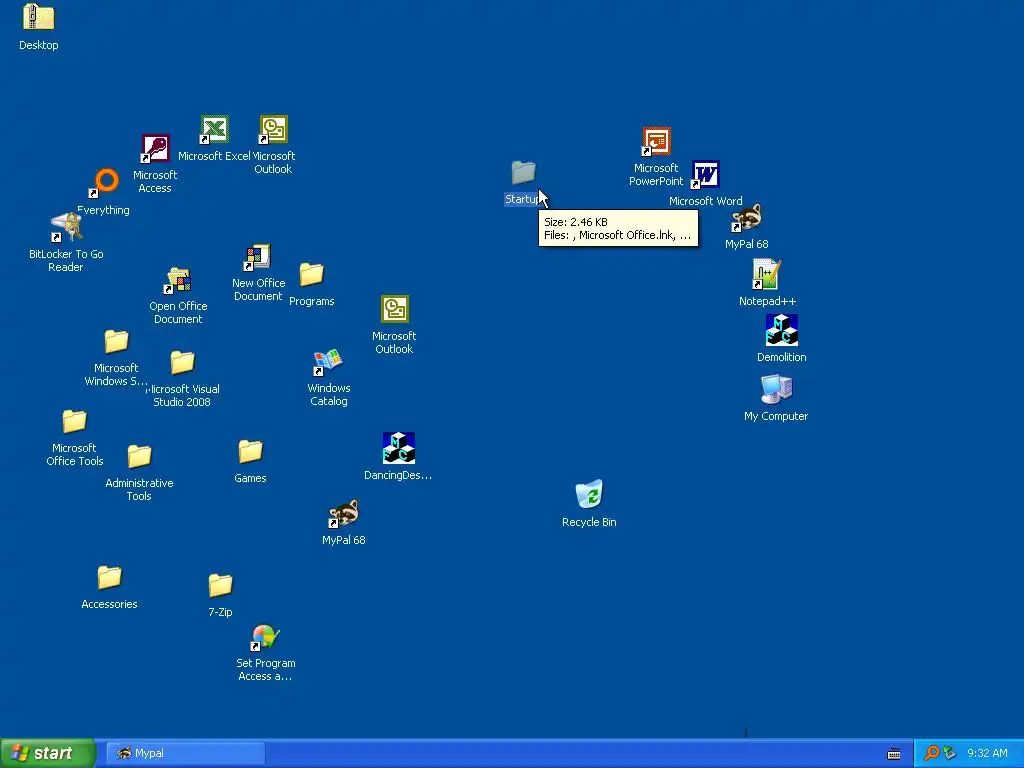1024x768 pixels.
Task: Select the MyPal 68 shortcut below DancingDes...
Action: tap(344, 514)
